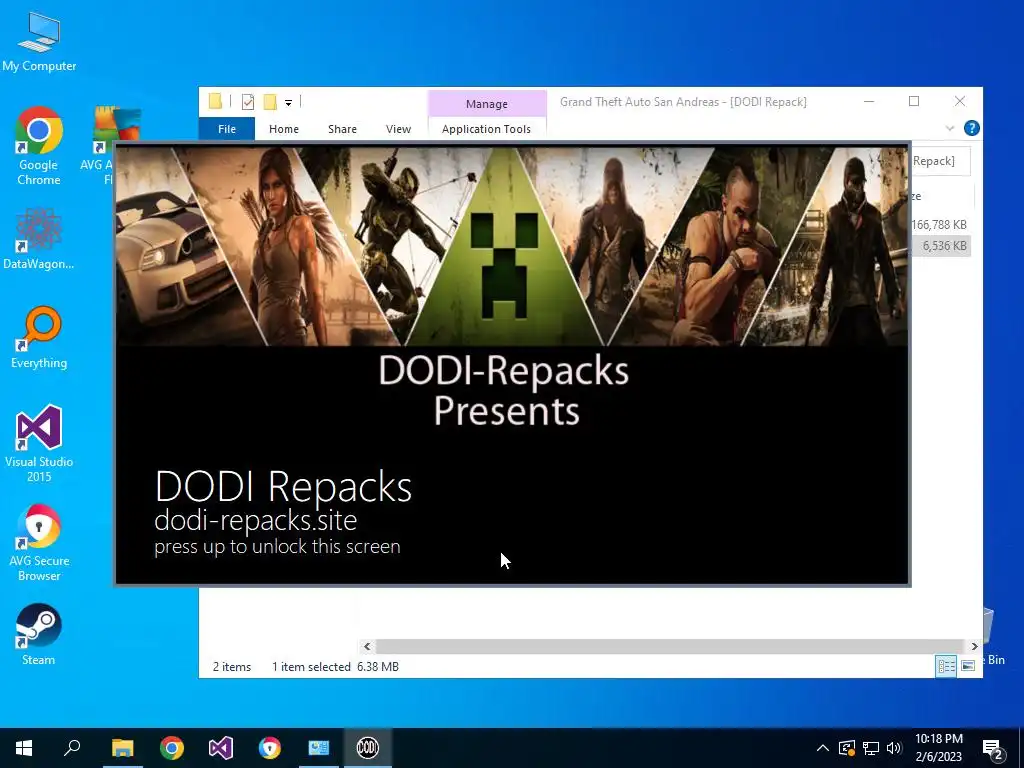
Task: Open the File tab in Explorer
Action: 227,129
